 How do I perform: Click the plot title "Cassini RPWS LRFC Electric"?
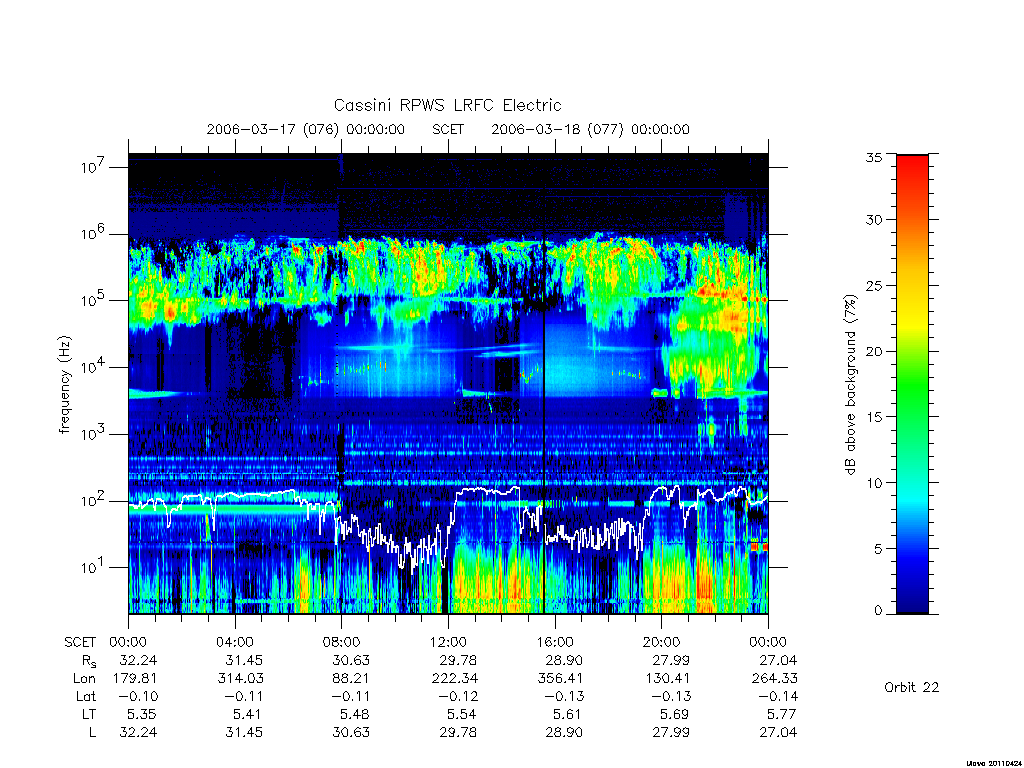[447, 105]
